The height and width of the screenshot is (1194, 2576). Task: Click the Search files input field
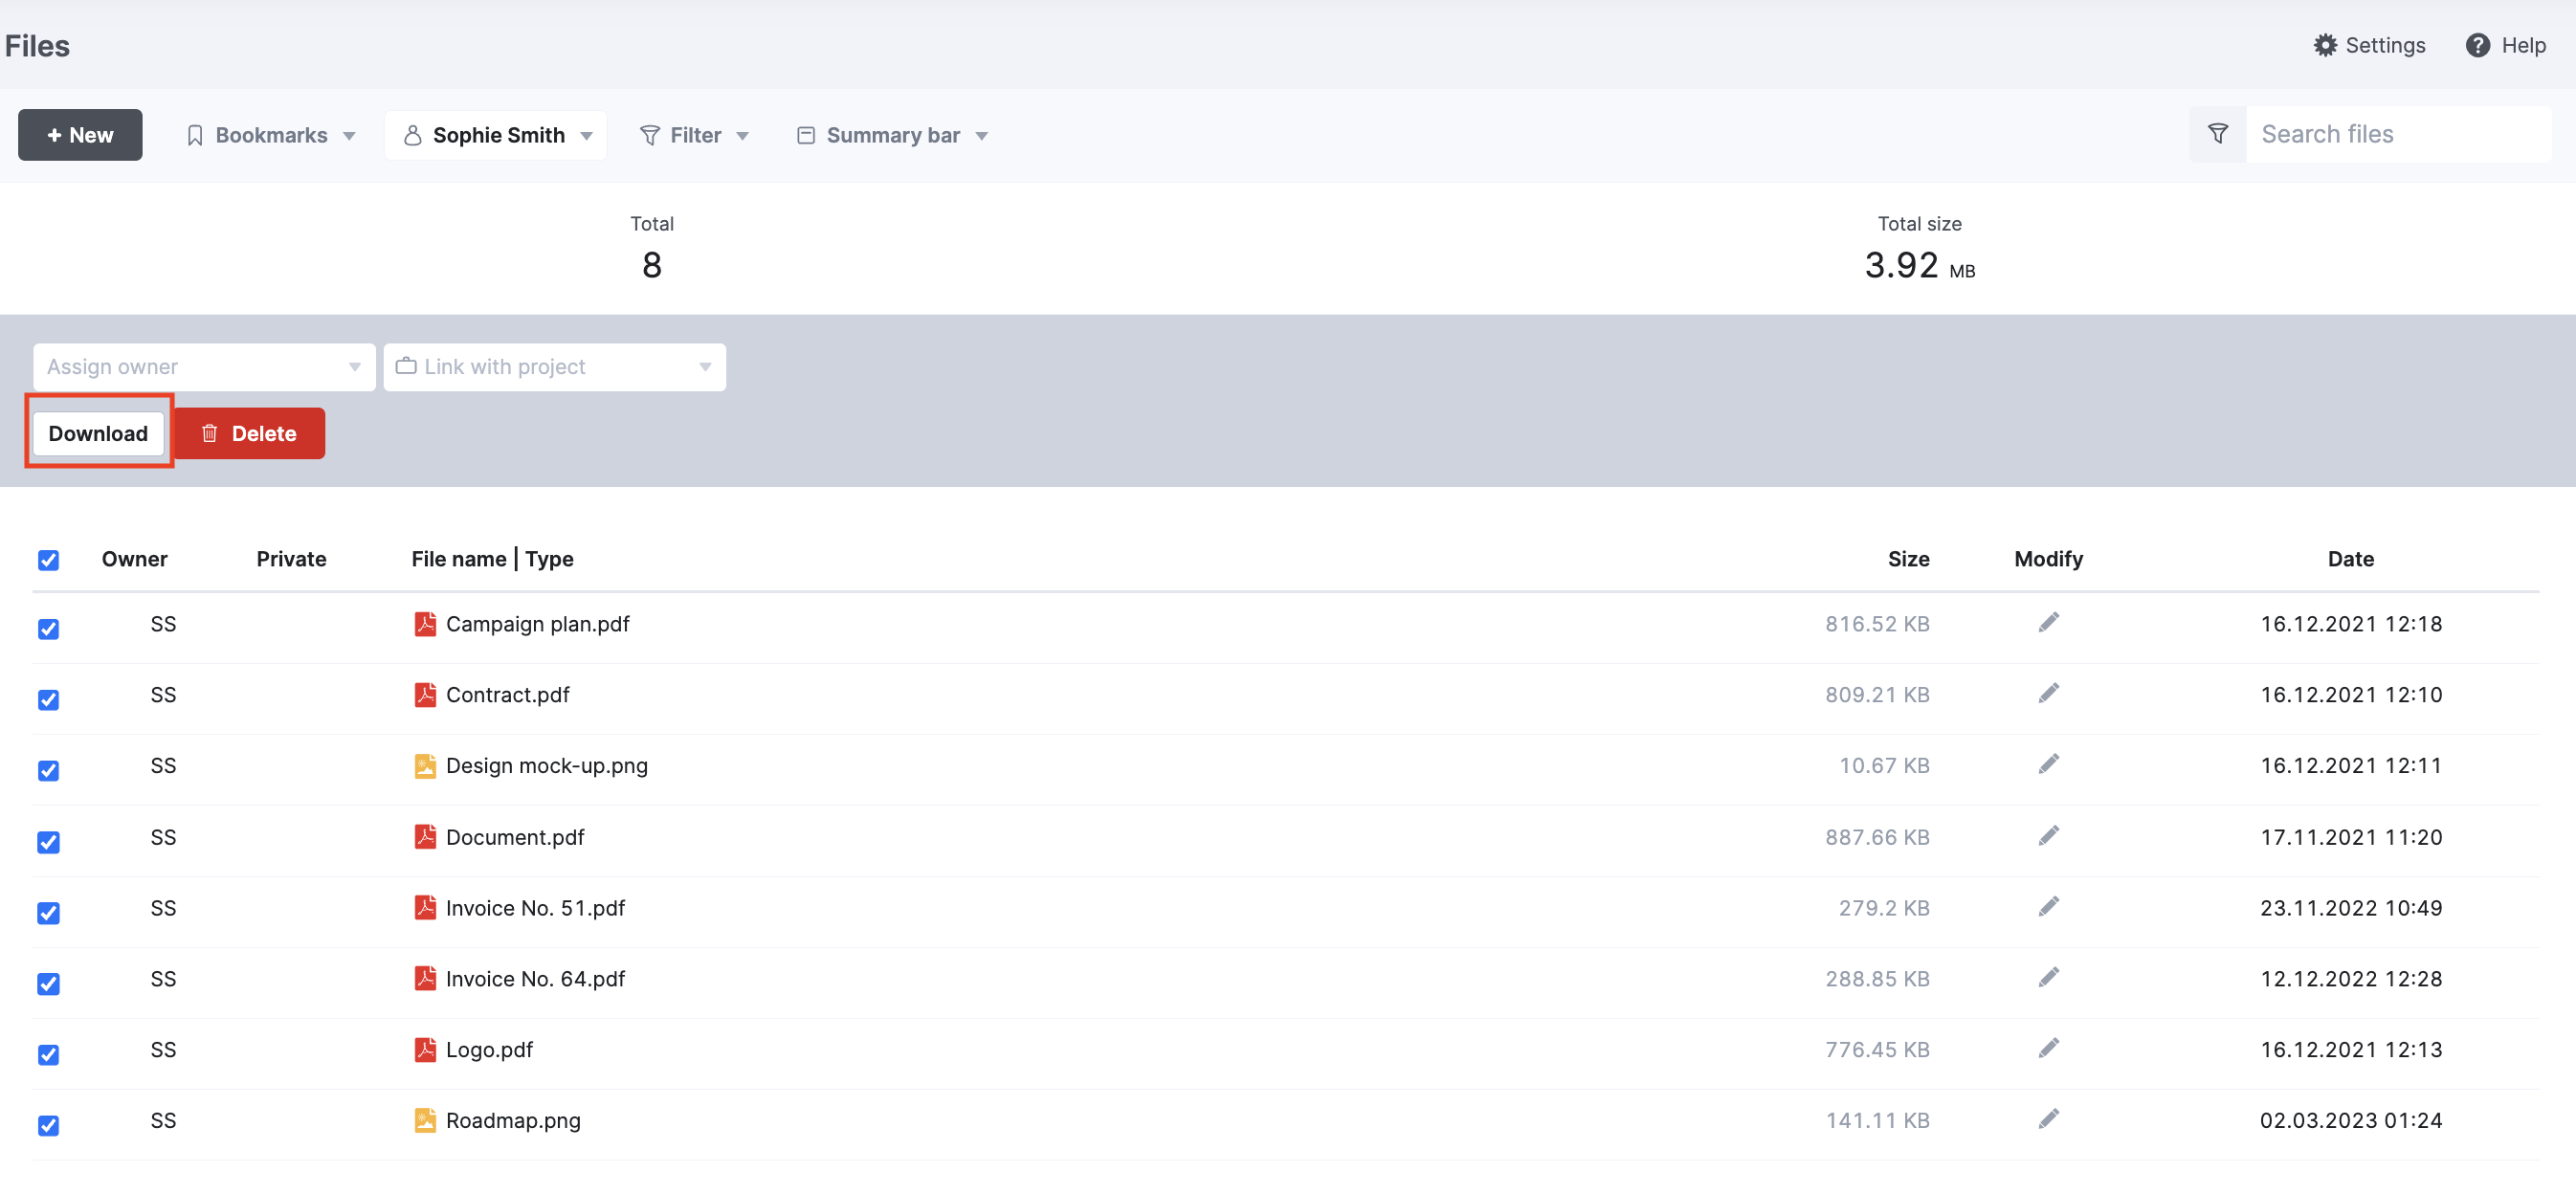(2398, 134)
